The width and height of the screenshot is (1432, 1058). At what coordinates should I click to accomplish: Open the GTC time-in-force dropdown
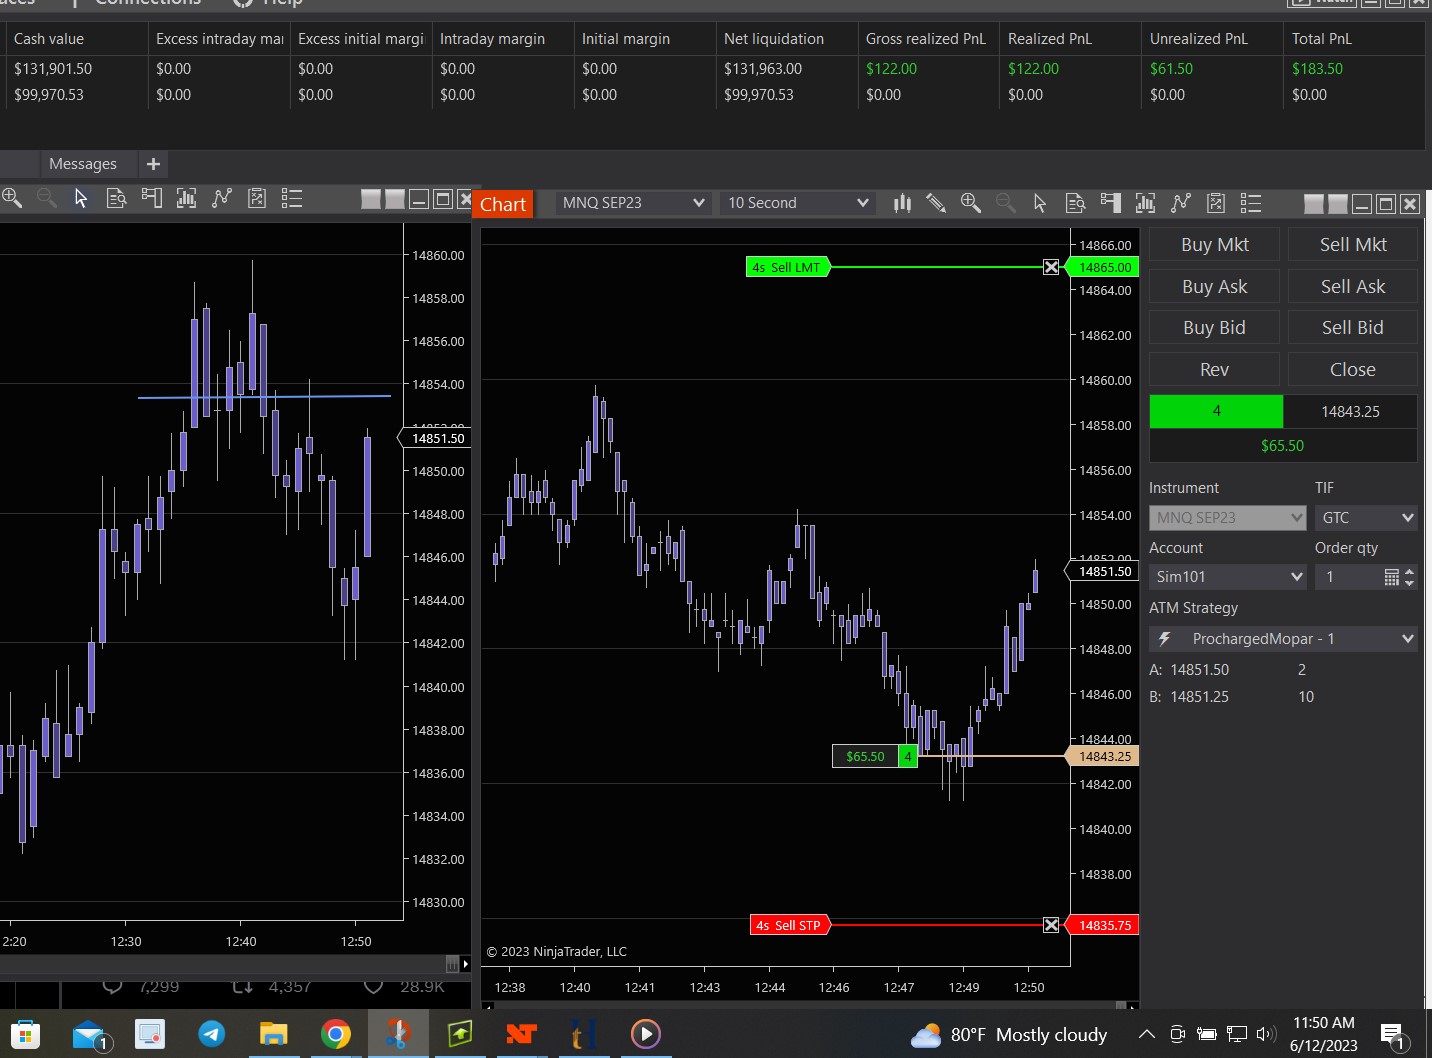point(1366,518)
